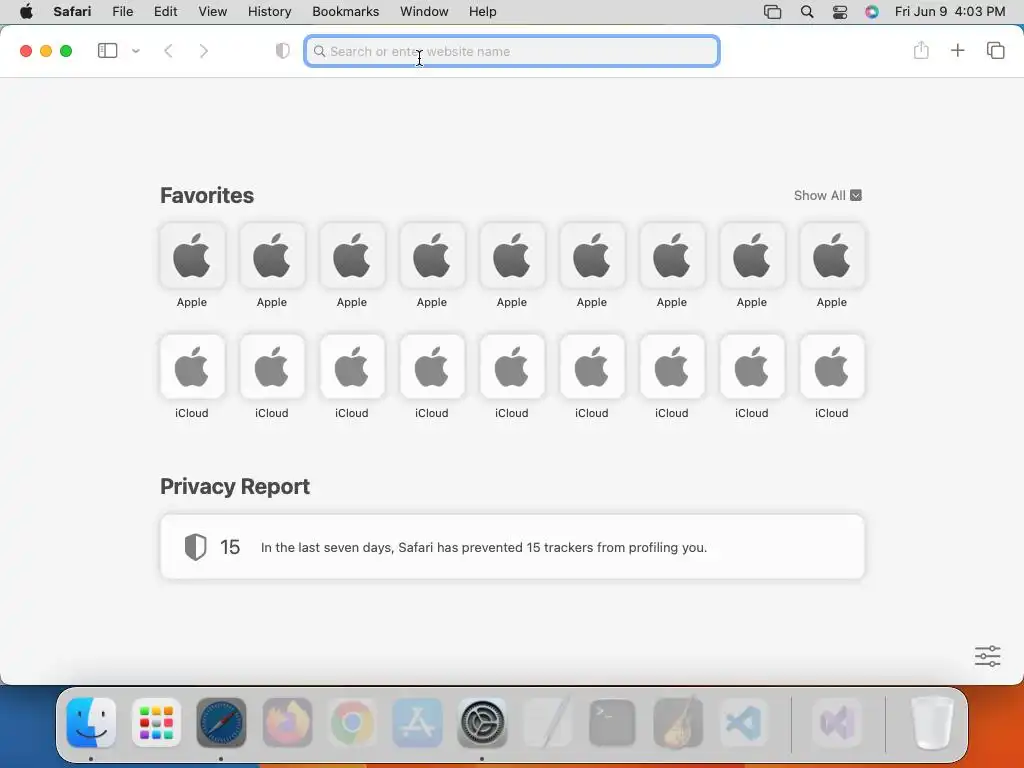Click the date and time in menu bar
1024x768 pixels.
(x=950, y=12)
